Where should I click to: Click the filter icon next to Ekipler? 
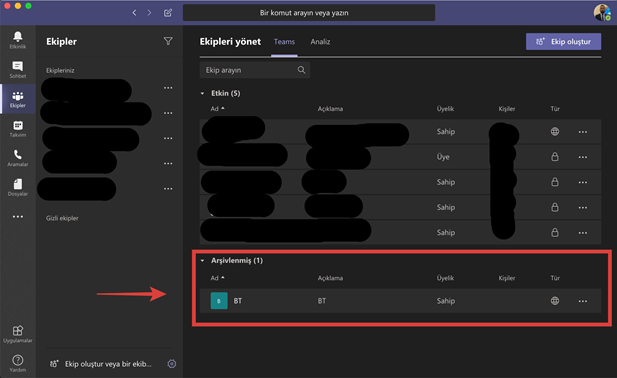point(168,41)
